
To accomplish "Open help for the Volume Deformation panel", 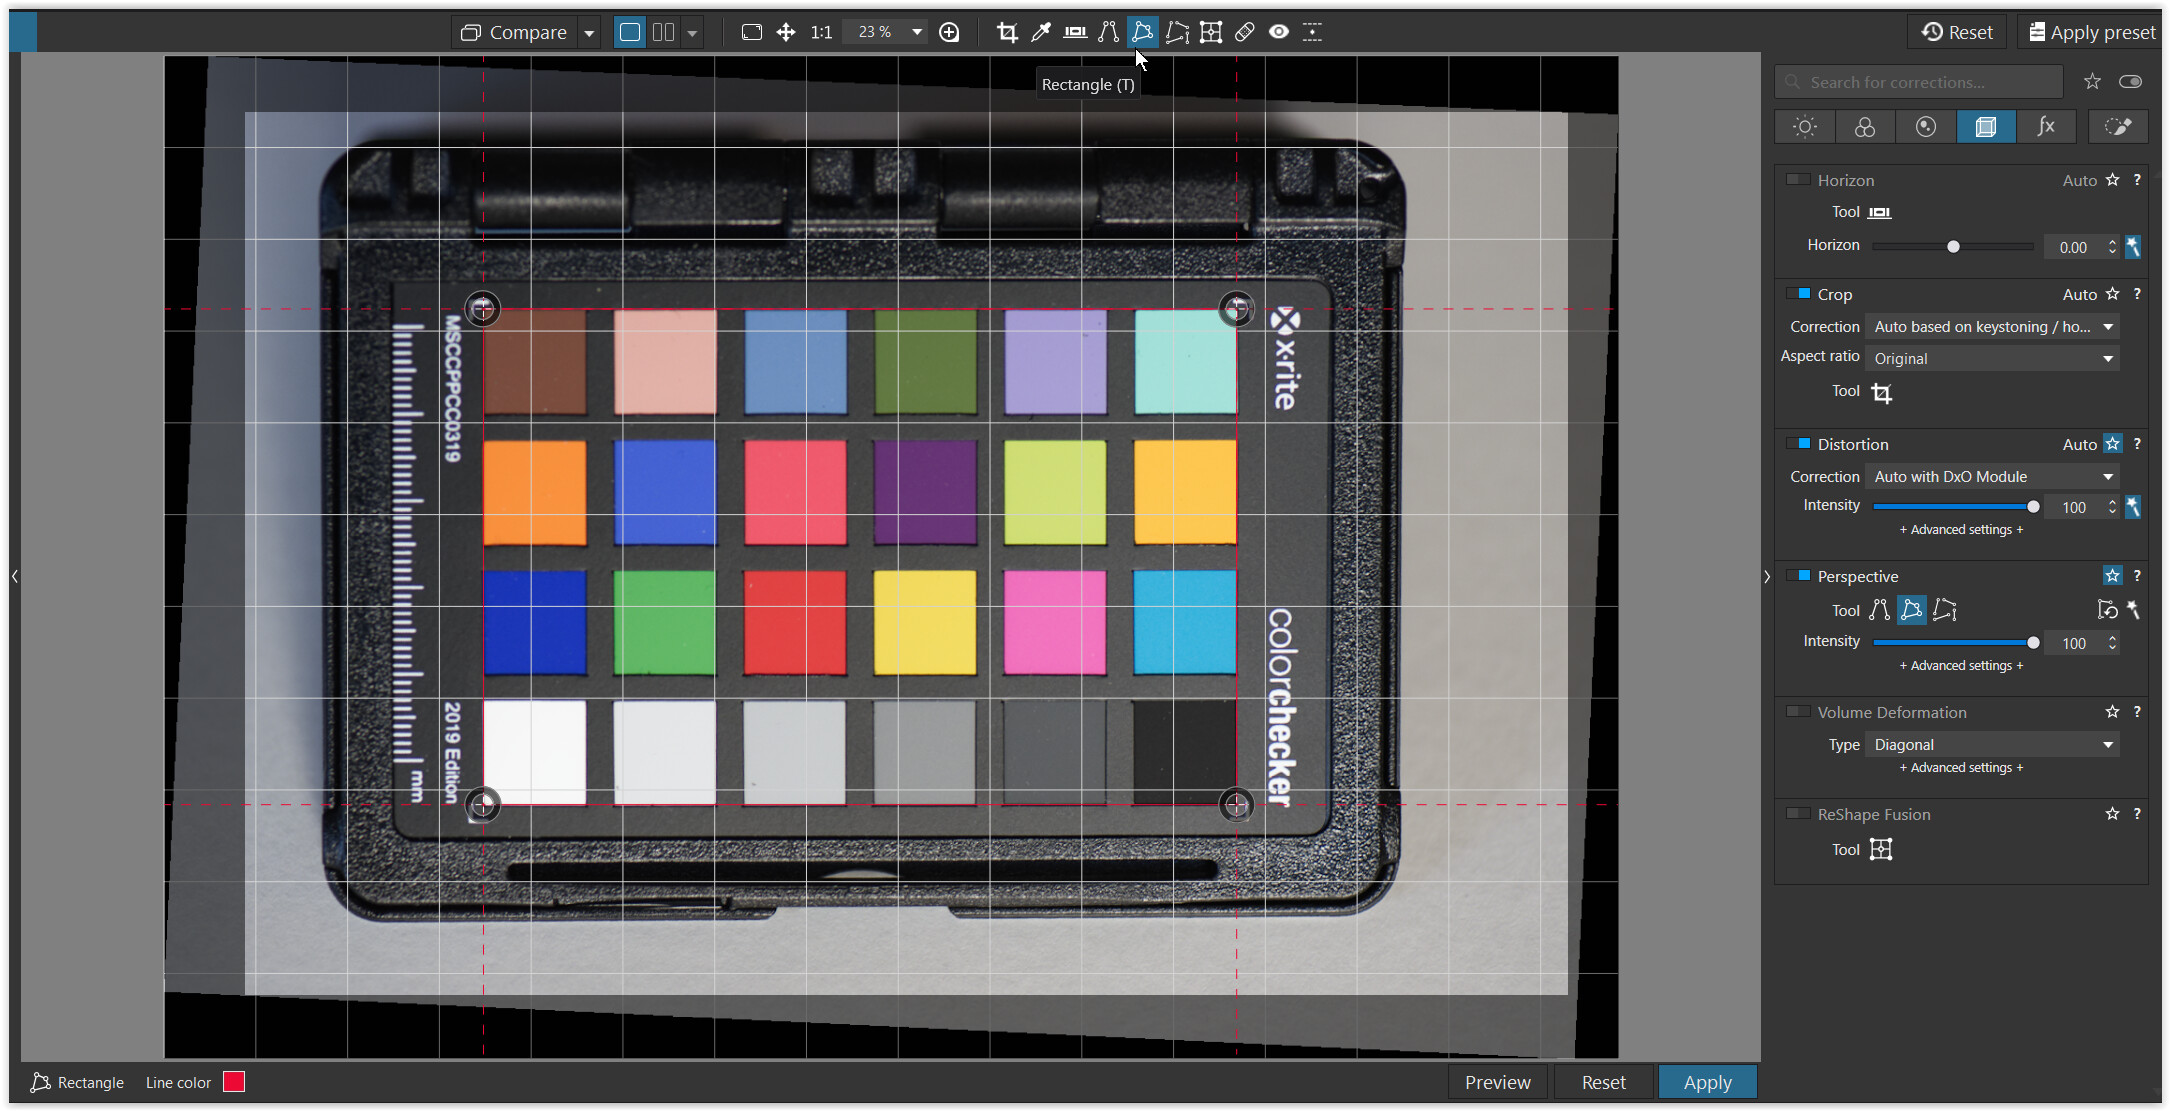I will [2137, 712].
